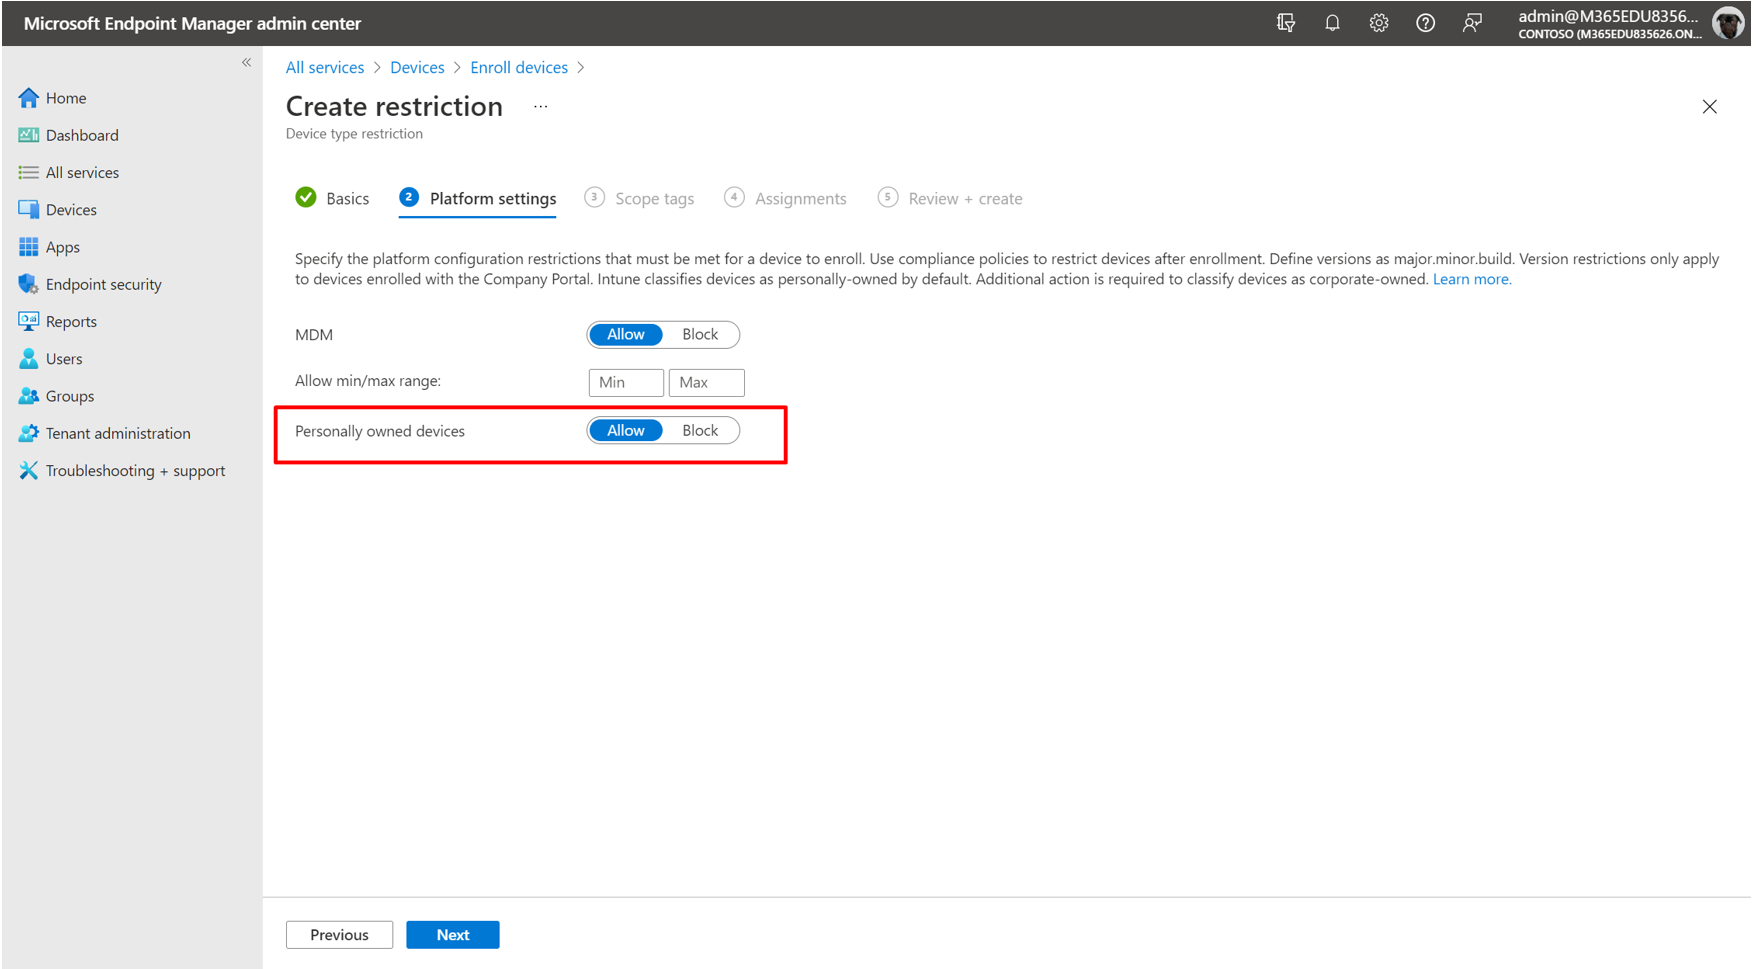Click the Next button
The width and height of the screenshot is (1756, 969).
(453, 935)
